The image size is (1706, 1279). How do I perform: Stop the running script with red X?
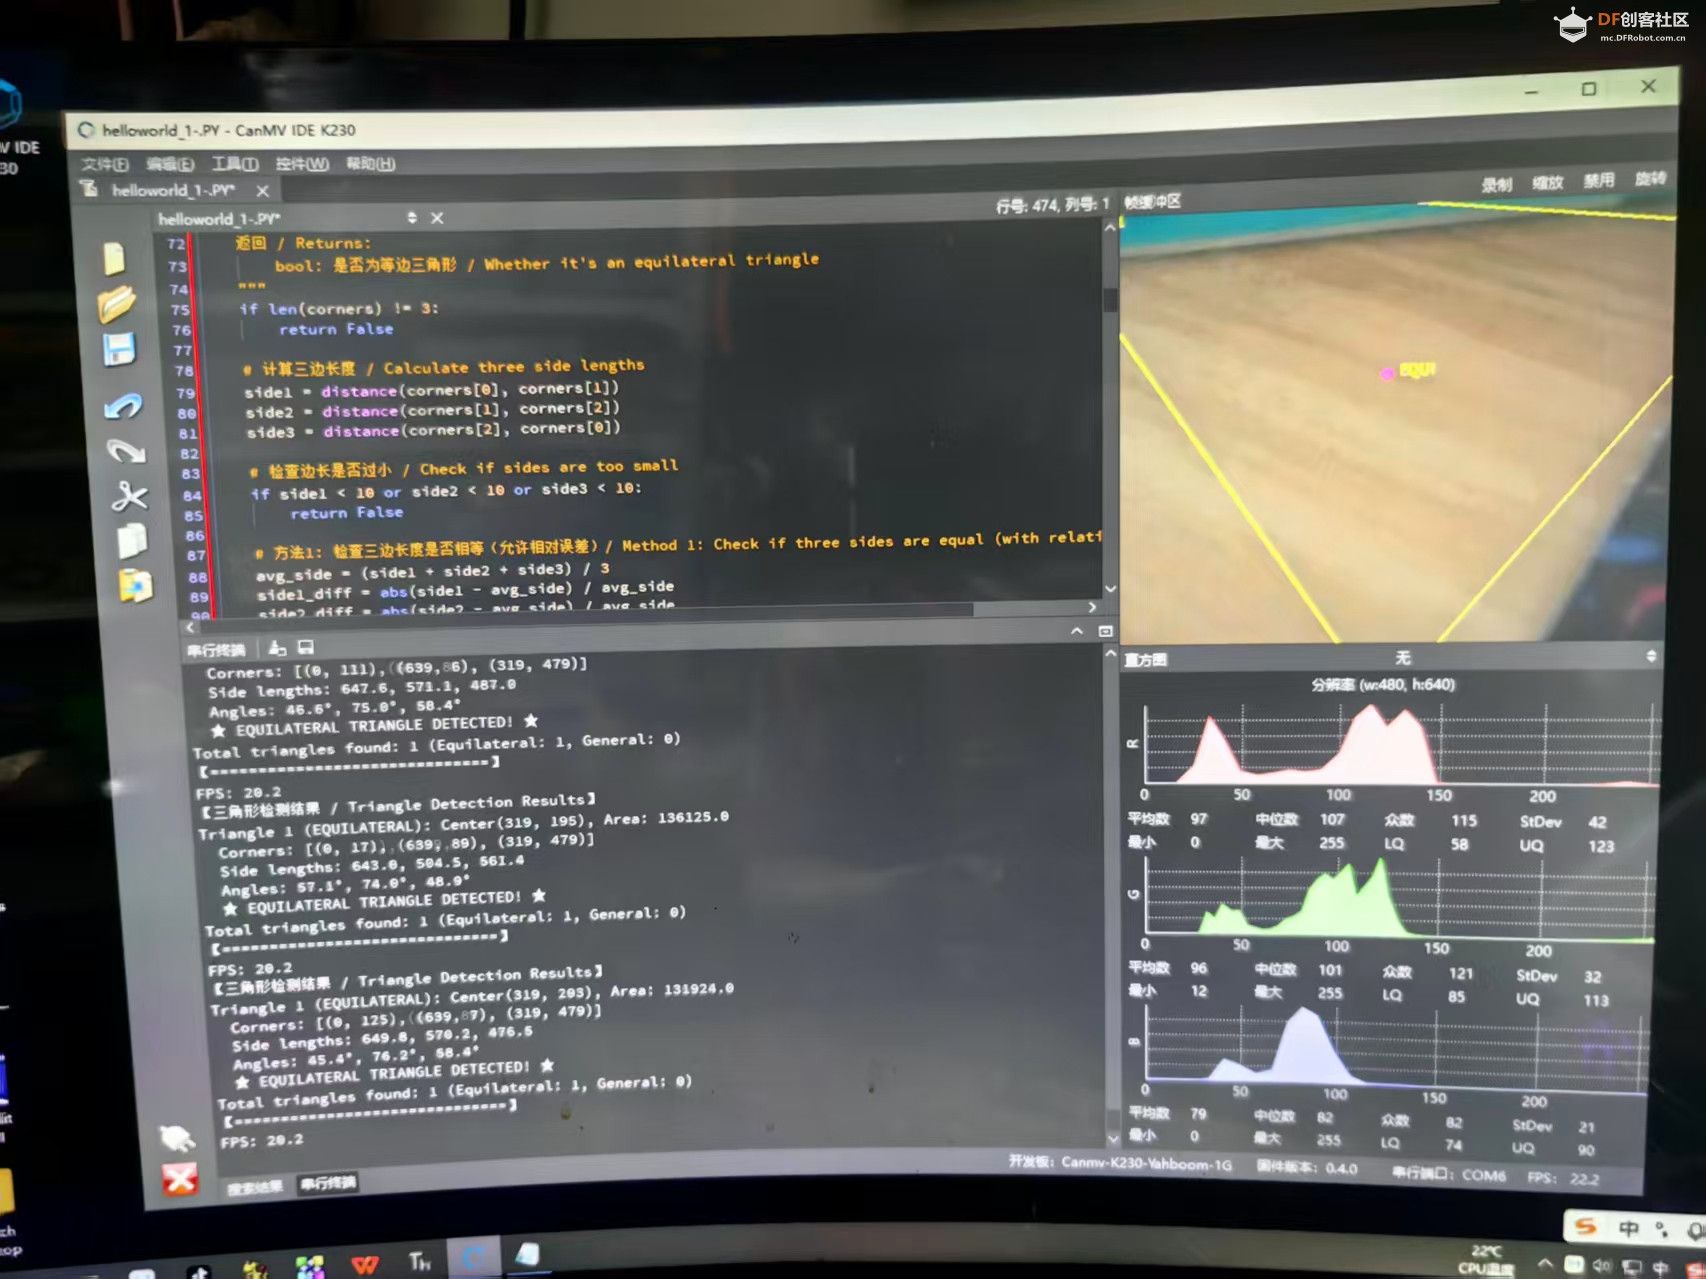coord(180,1179)
